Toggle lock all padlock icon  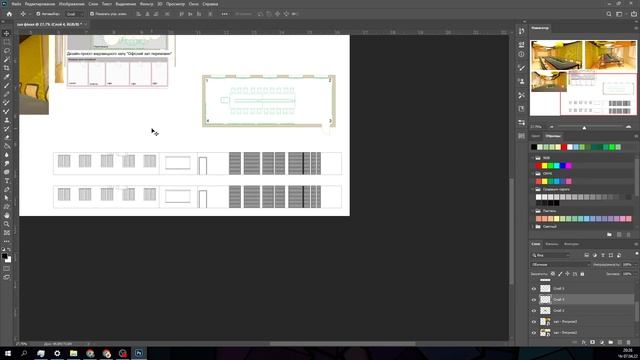point(582,274)
